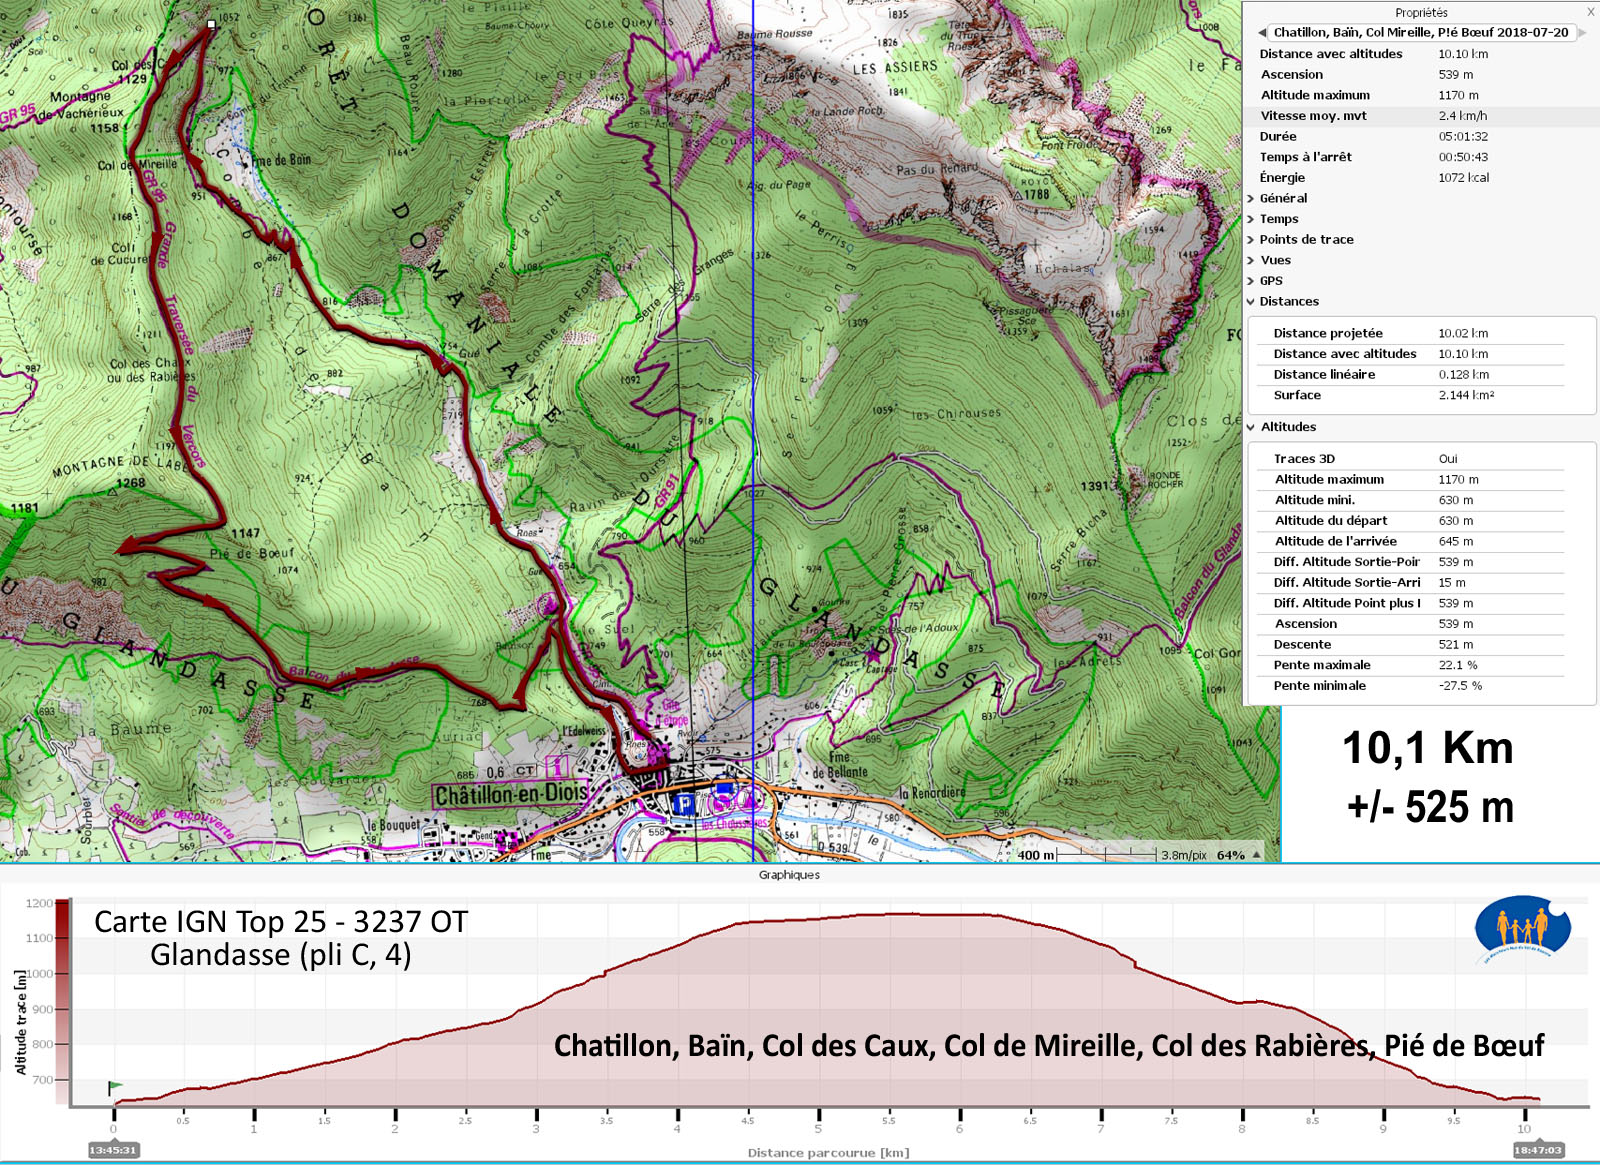Image resolution: width=1600 pixels, height=1165 pixels.
Task: Click the Distance parcourue [km] axis label
Action: tap(829, 1153)
